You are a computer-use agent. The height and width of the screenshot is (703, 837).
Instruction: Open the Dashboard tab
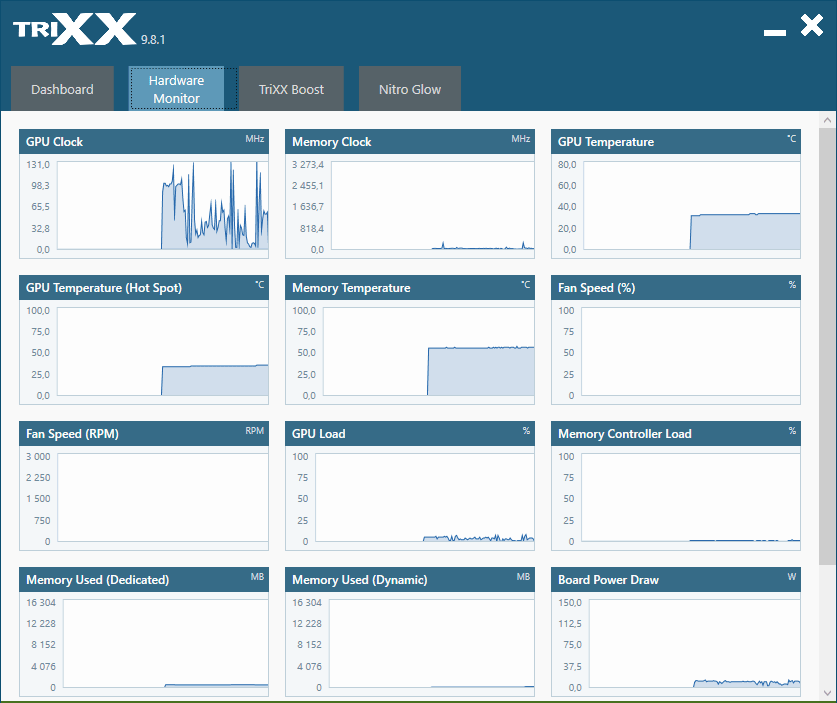point(62,89)
